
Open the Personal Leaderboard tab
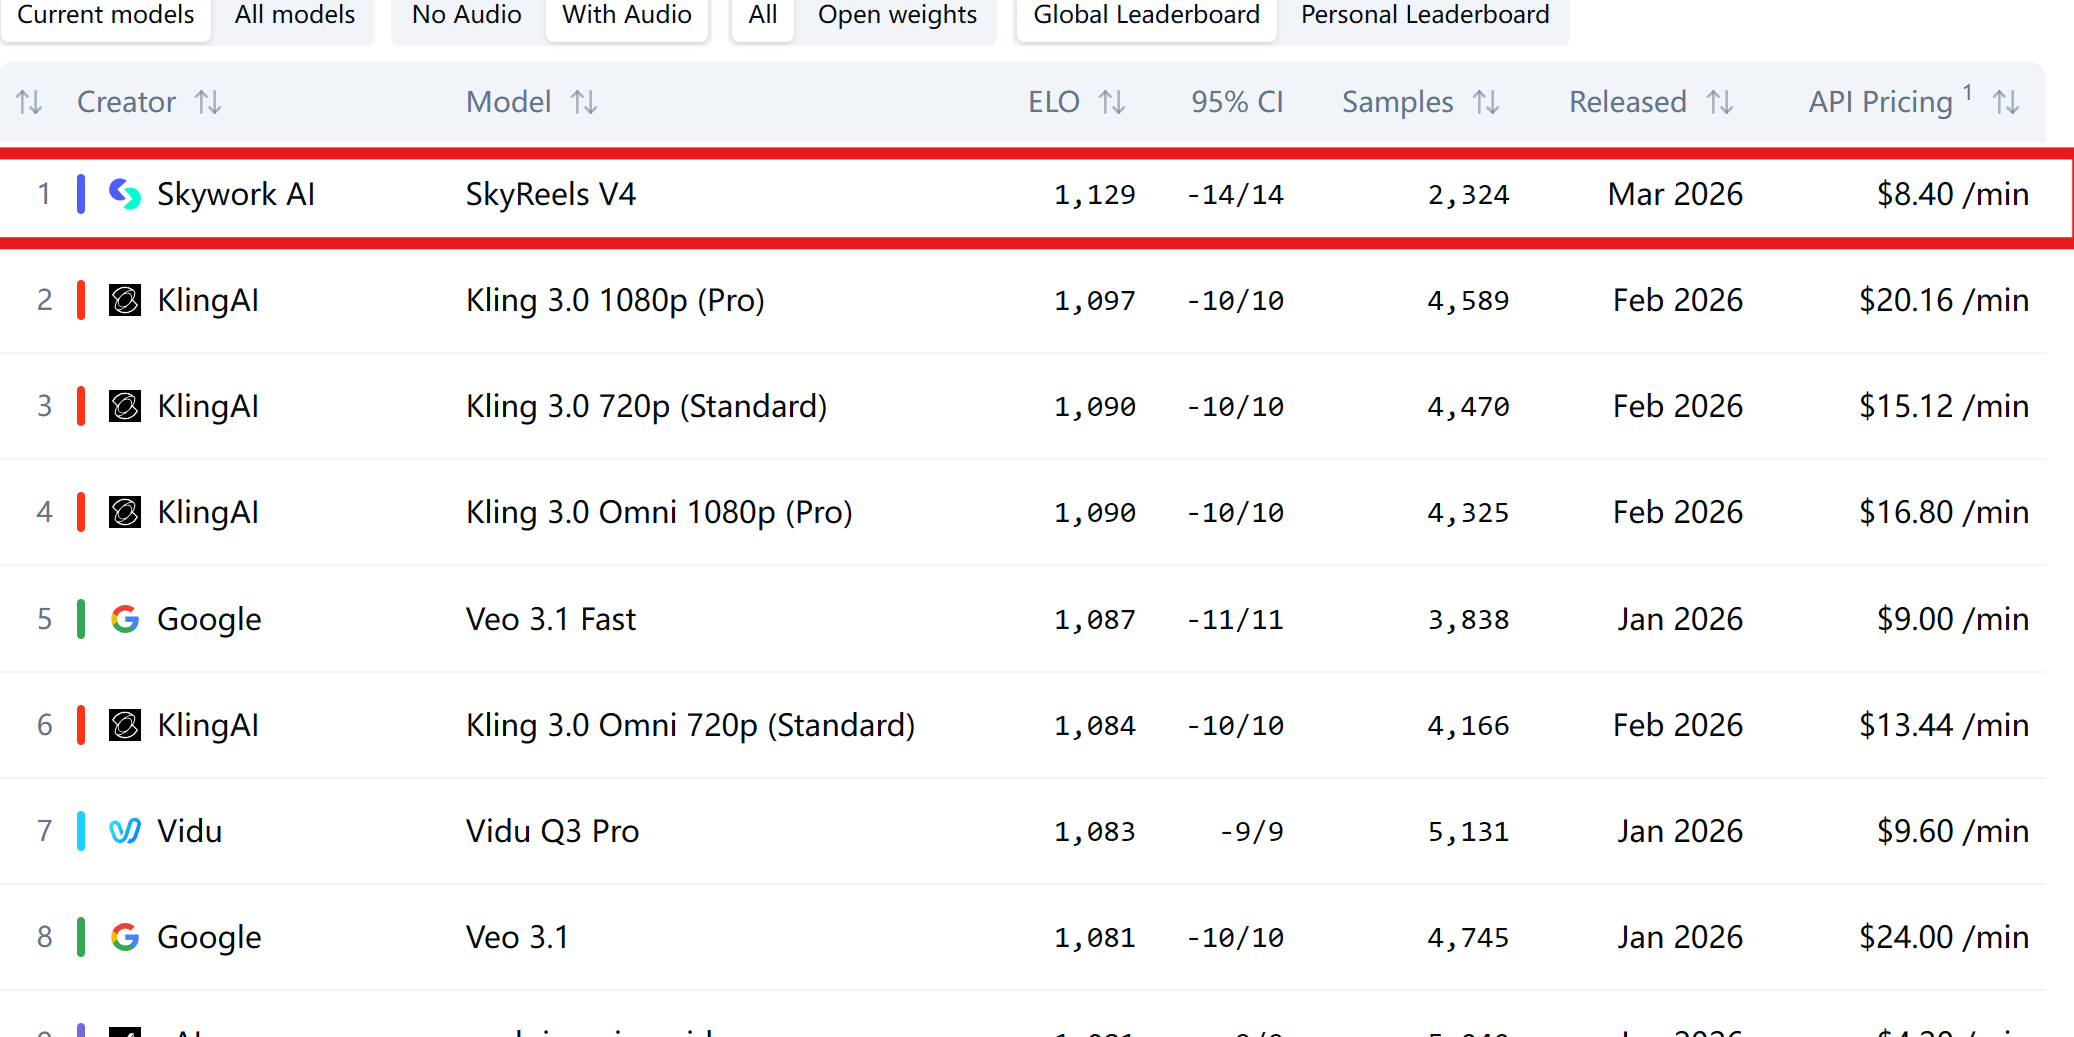[1424, 15]
